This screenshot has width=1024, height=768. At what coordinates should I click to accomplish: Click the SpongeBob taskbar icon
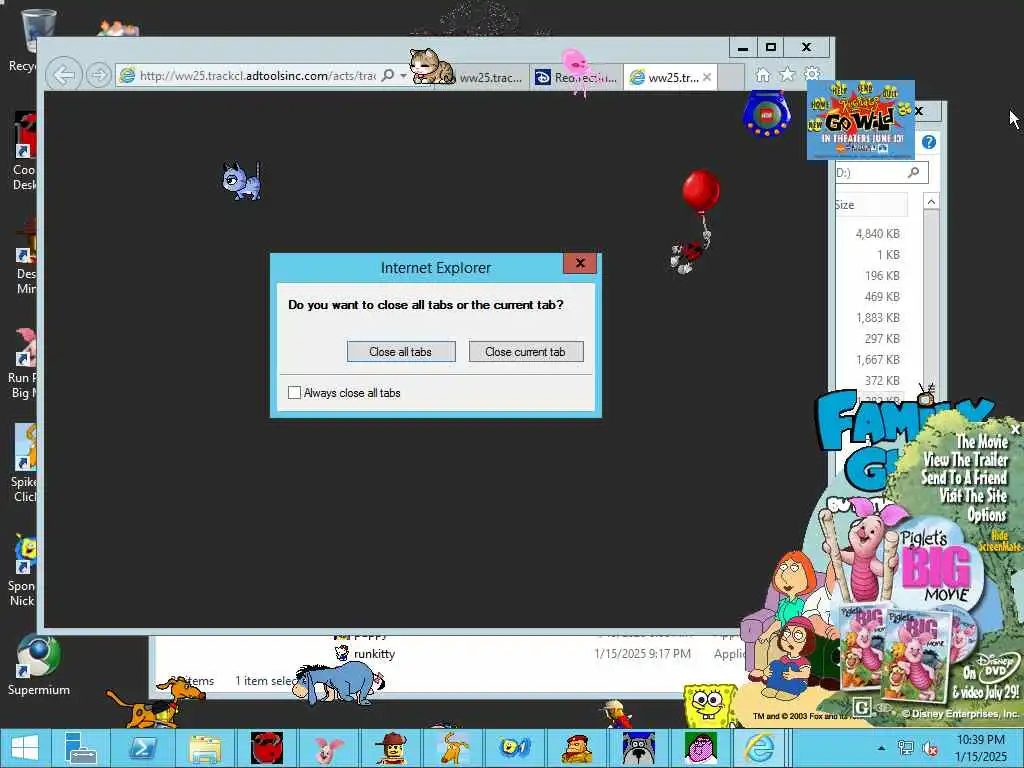tap(515, 748)
